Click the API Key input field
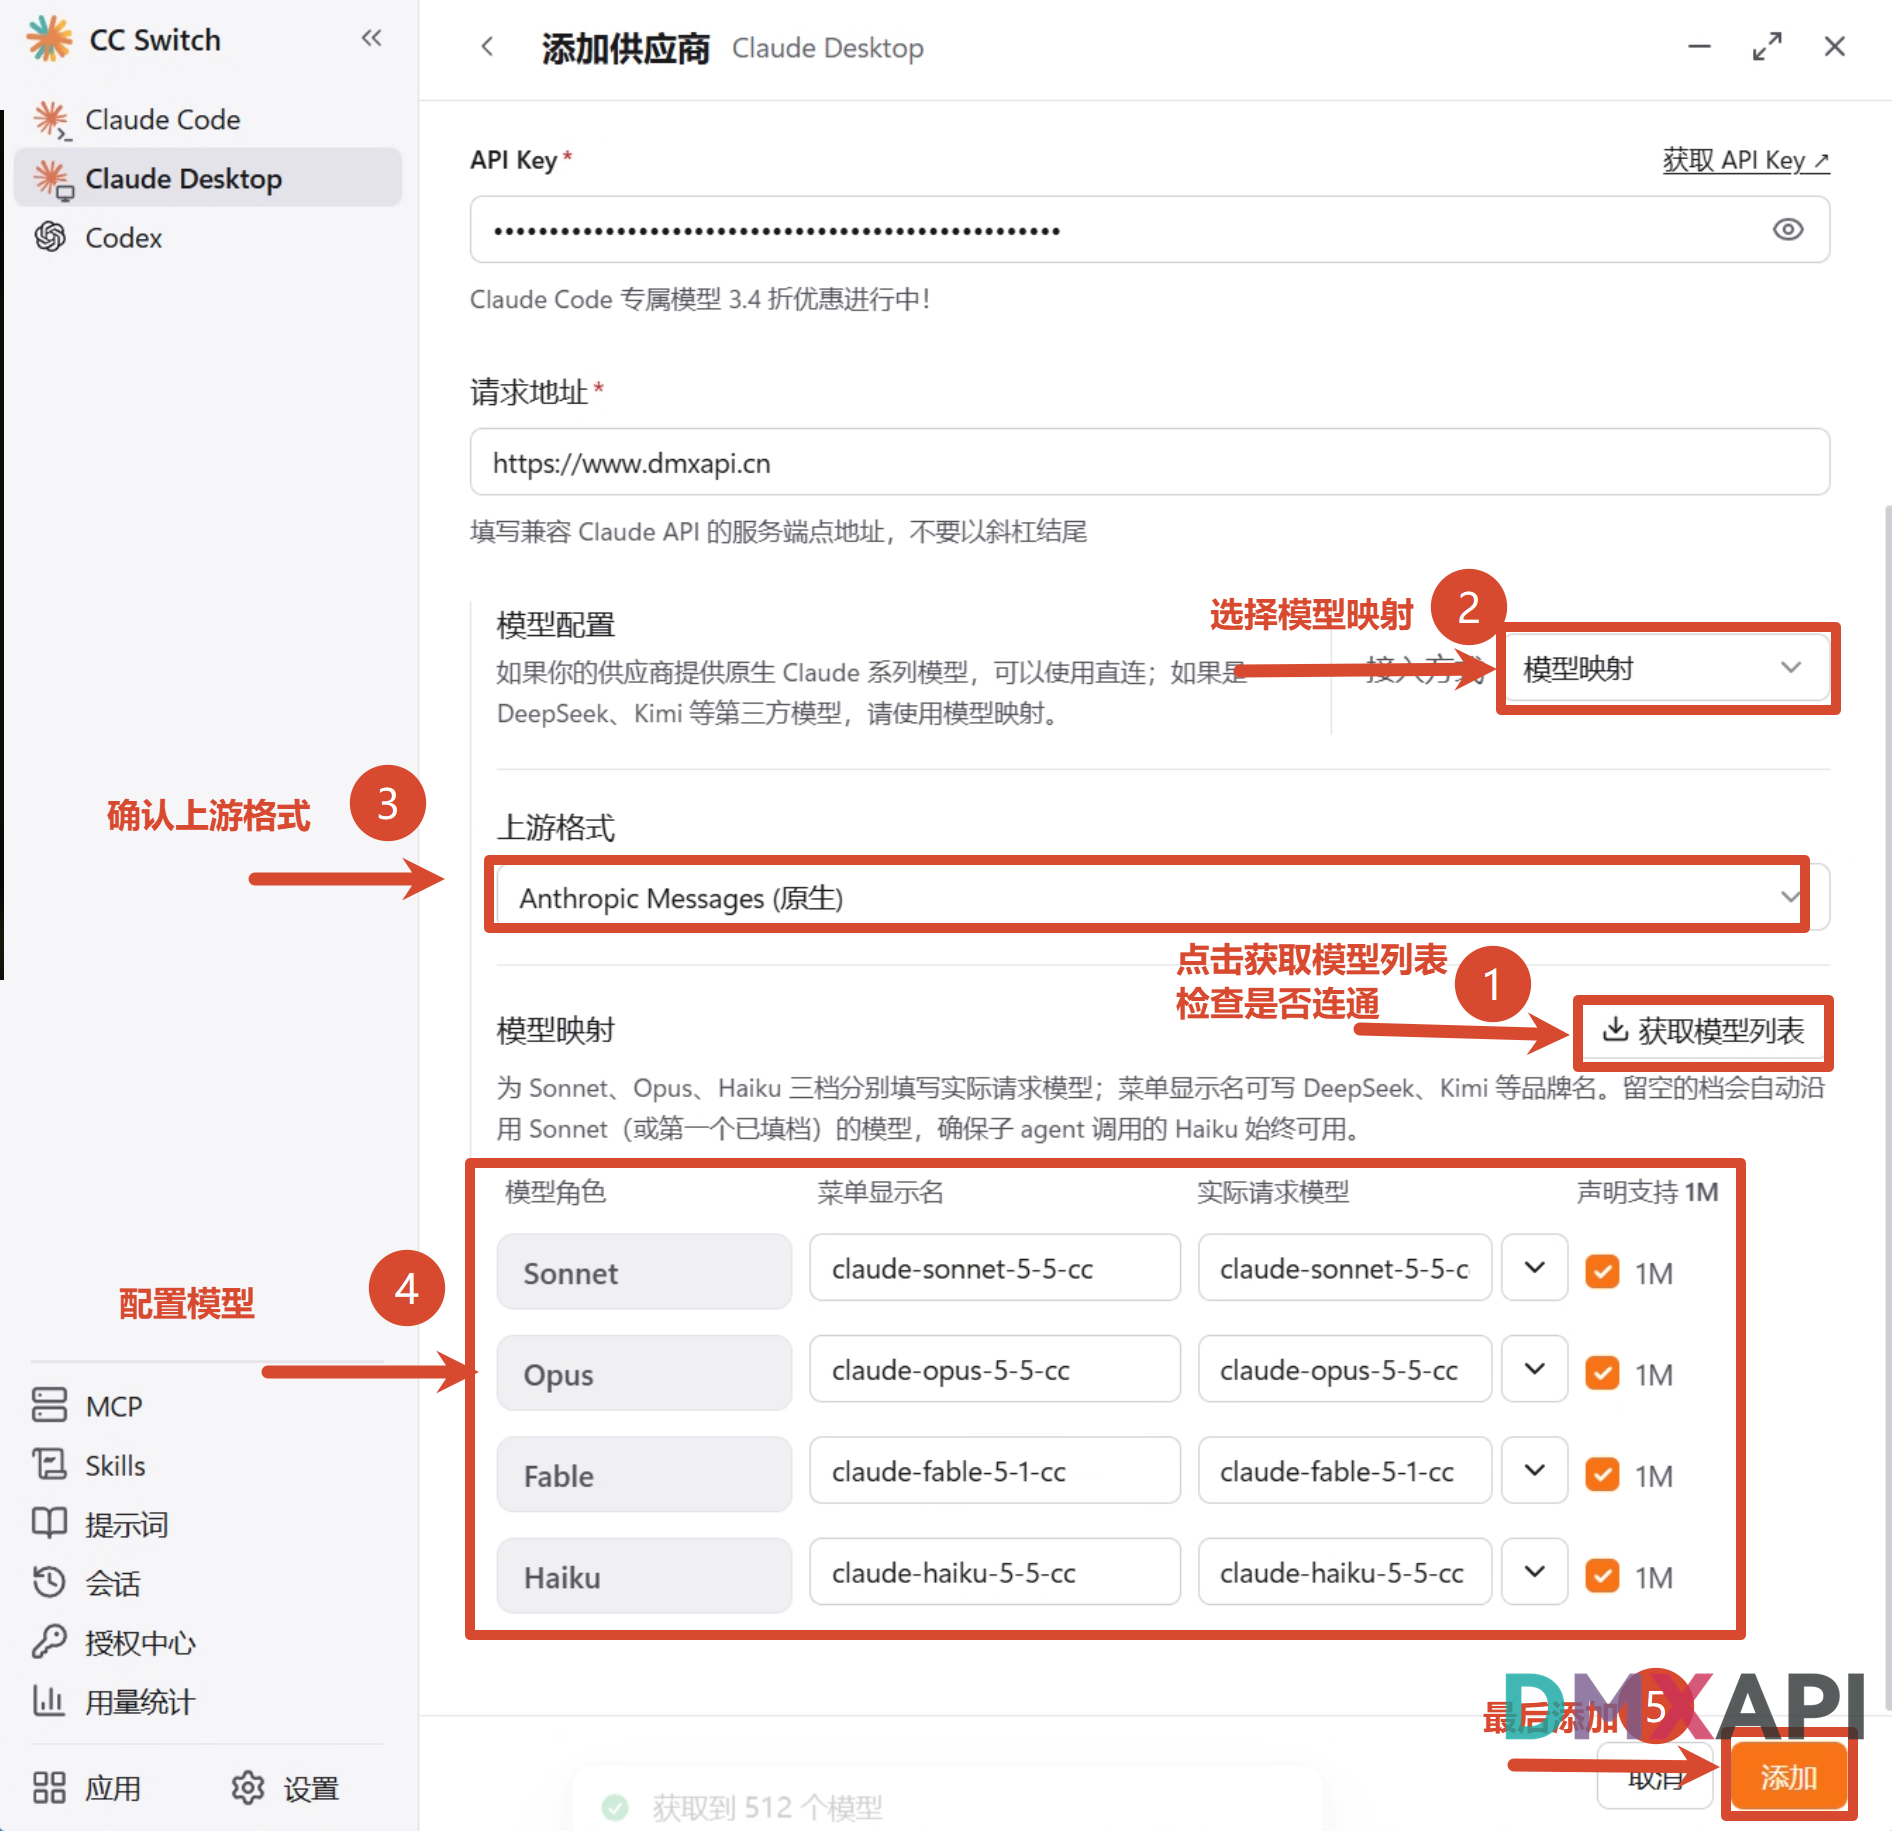The width and height of the screenshot is (1892, 1831). pos(1150,230)
